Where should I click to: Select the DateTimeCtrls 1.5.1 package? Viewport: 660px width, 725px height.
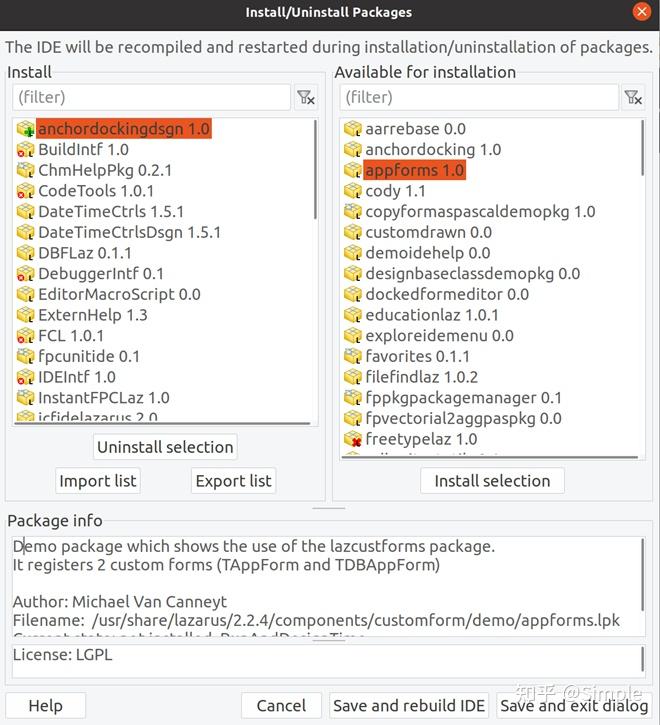pos(110,212)
